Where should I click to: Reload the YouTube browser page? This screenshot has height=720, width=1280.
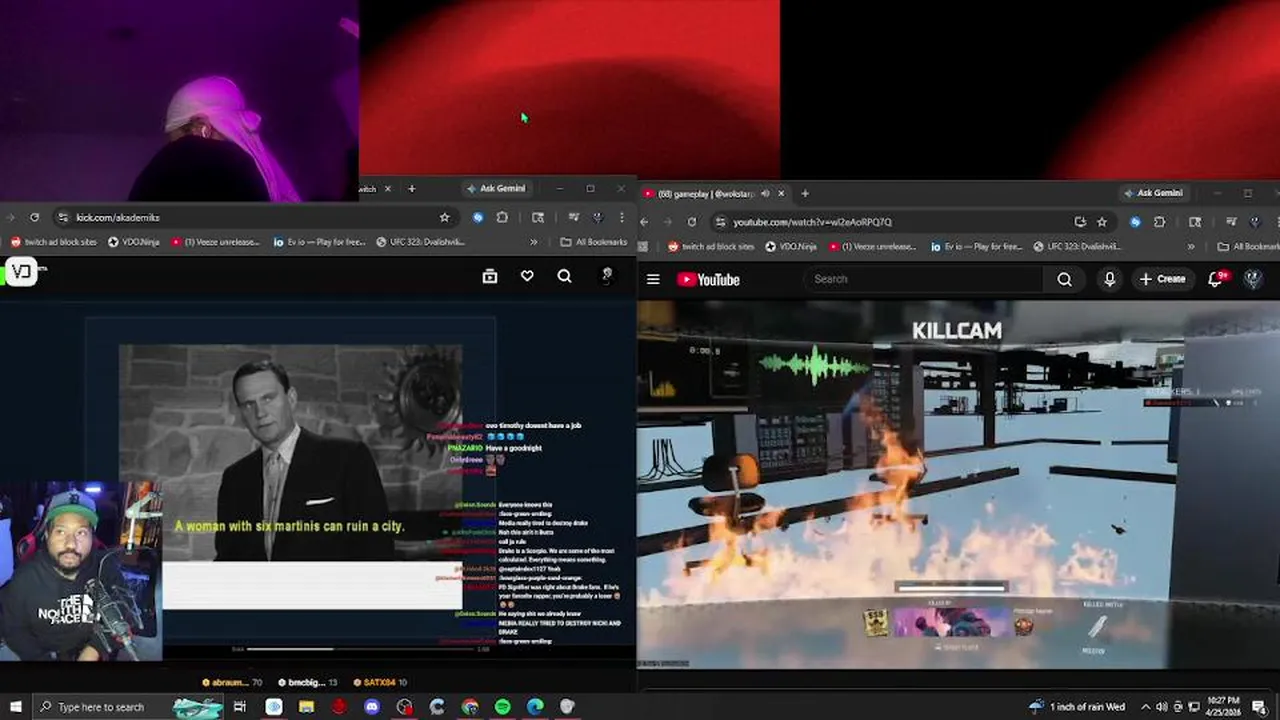692,222
